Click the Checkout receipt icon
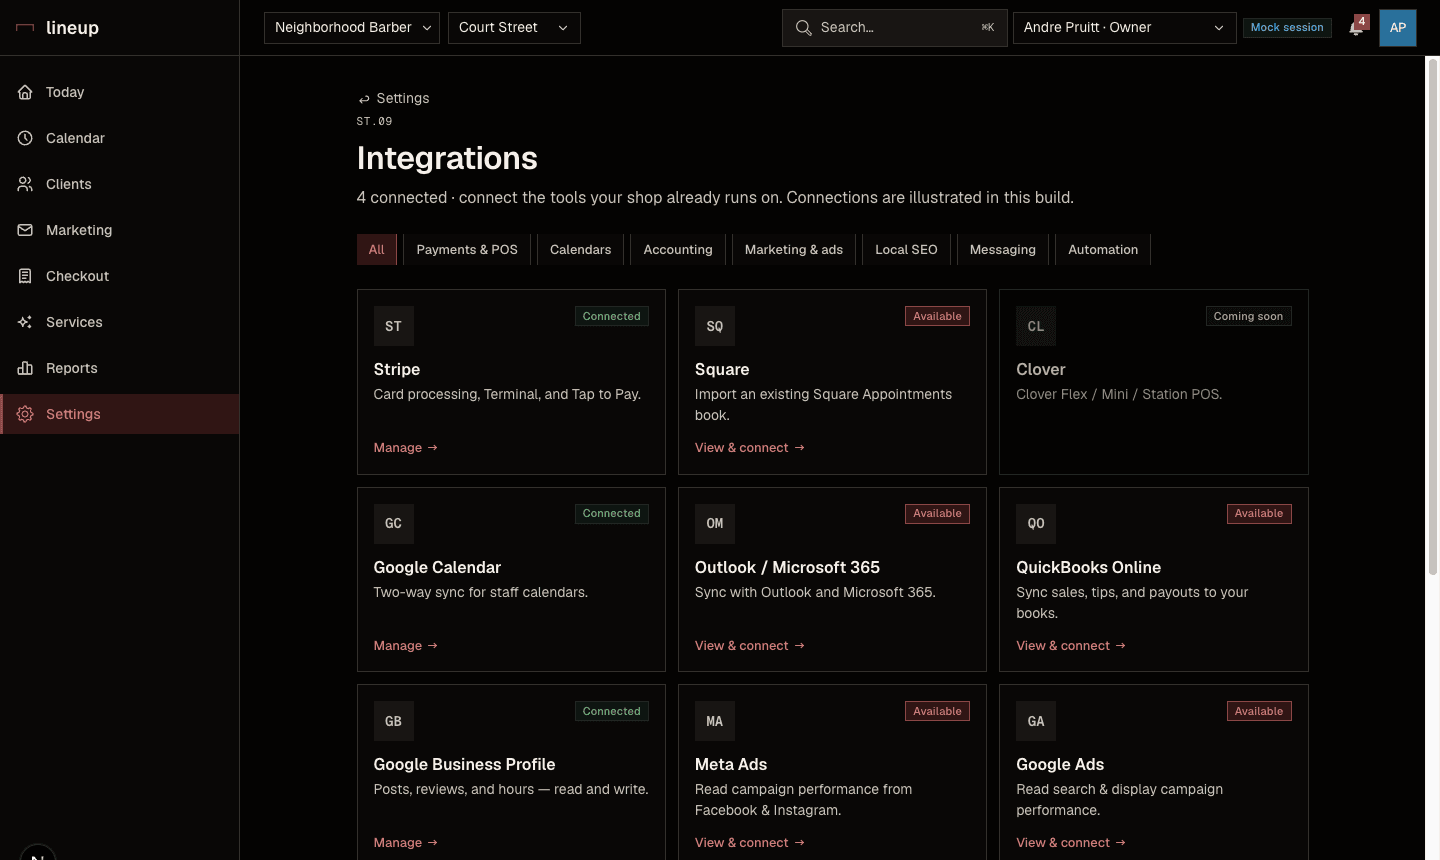This screenshot has height=860, width=1440. (25, 276)
